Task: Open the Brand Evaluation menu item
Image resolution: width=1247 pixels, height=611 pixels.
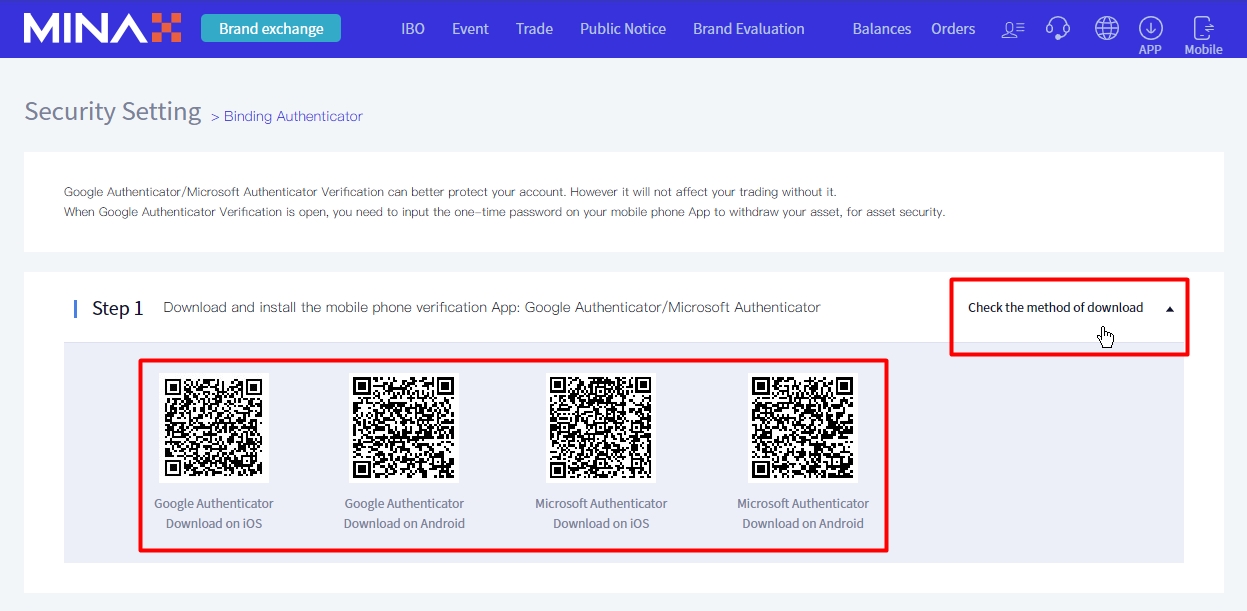Action: pyautogui.click(x=749, y=29)
